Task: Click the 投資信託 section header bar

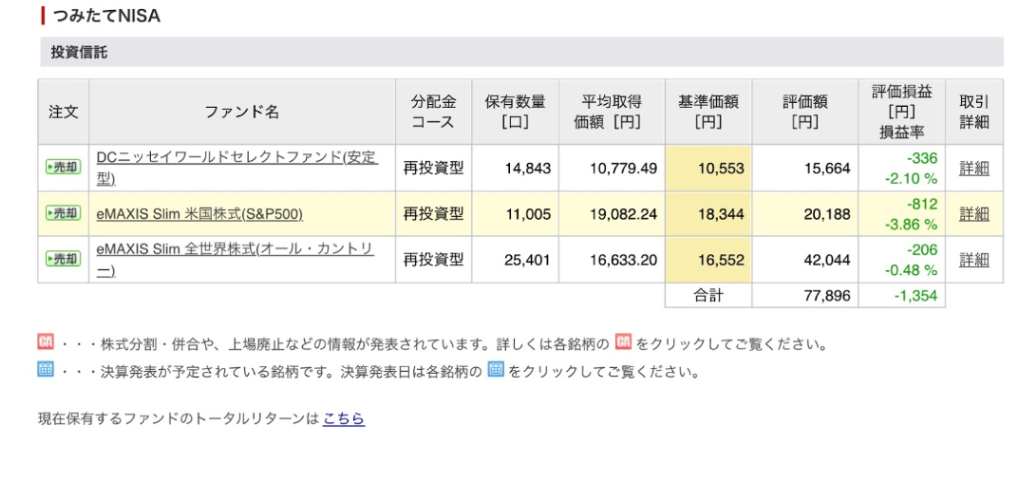Action: coord(520,52)
